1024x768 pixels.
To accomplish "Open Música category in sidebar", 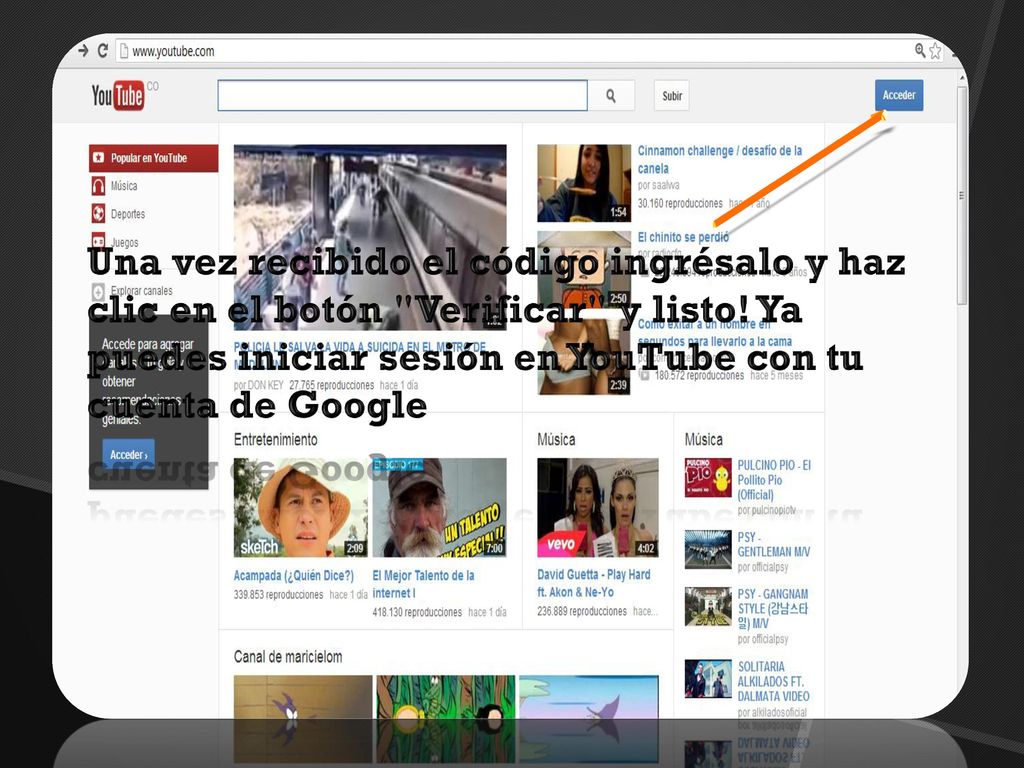I will click(x=123, y=186).
